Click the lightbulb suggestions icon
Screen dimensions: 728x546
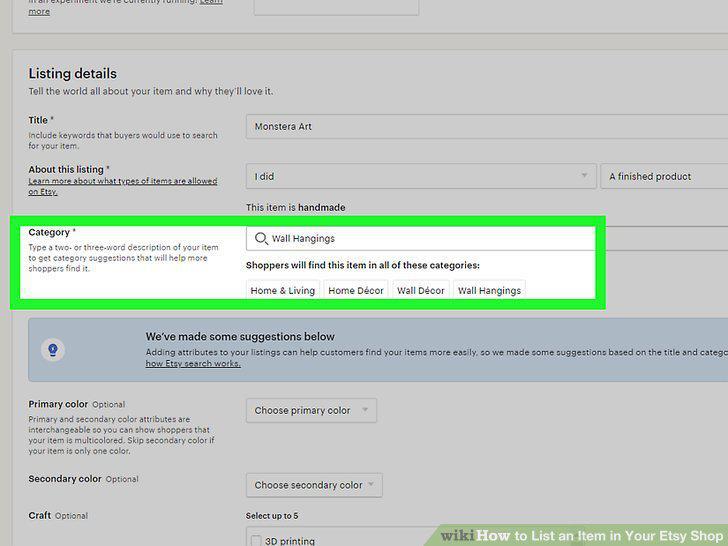pyautogui.click(x=53, y=350)
